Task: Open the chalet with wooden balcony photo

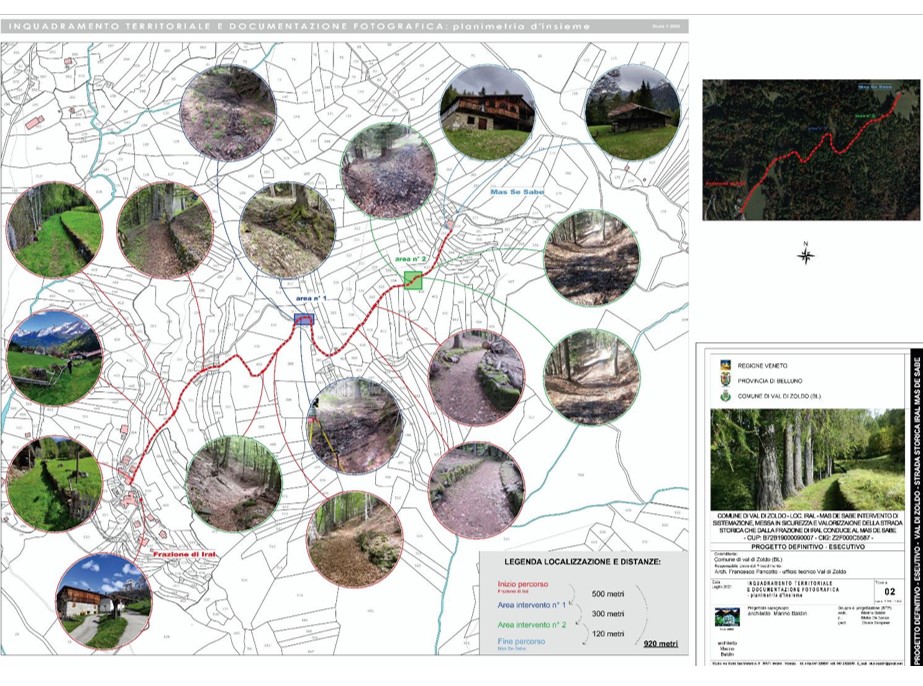Action: point(486,111)
